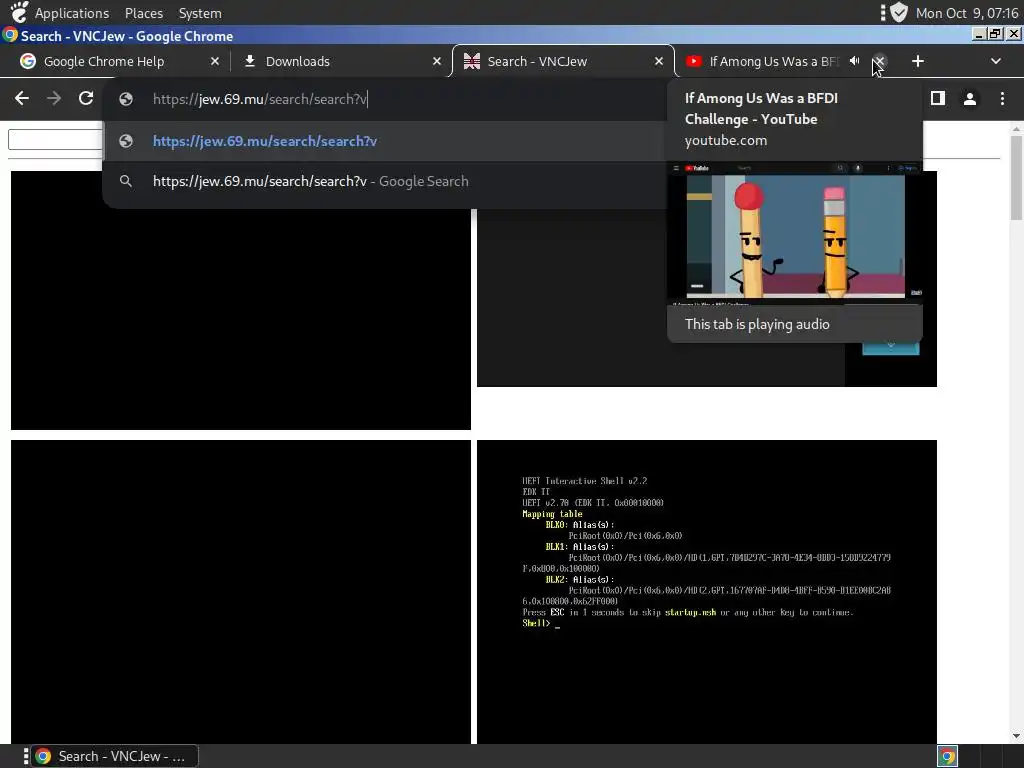The width and height of the screenshot is (1024, 768).
Task: Click the VNCJew favicon on the active tab
Action: click(472, 61)
